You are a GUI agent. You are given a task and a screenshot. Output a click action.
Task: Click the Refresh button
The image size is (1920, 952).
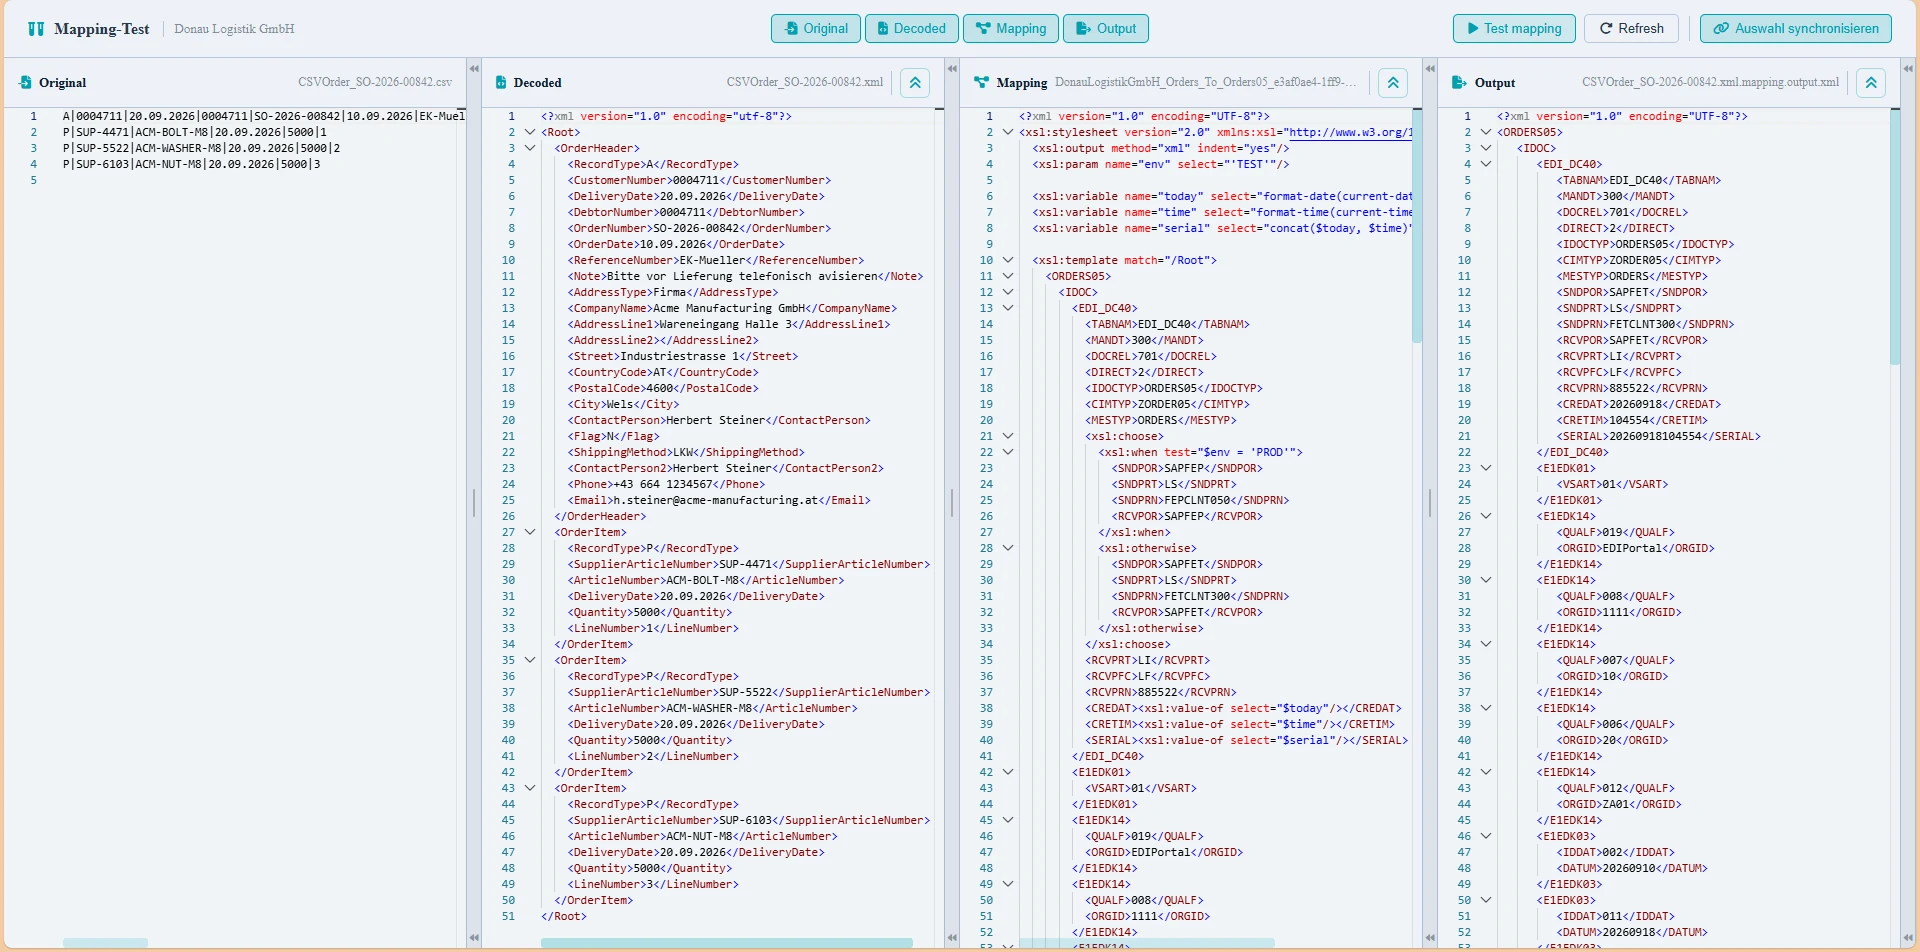pos(1632,29)
